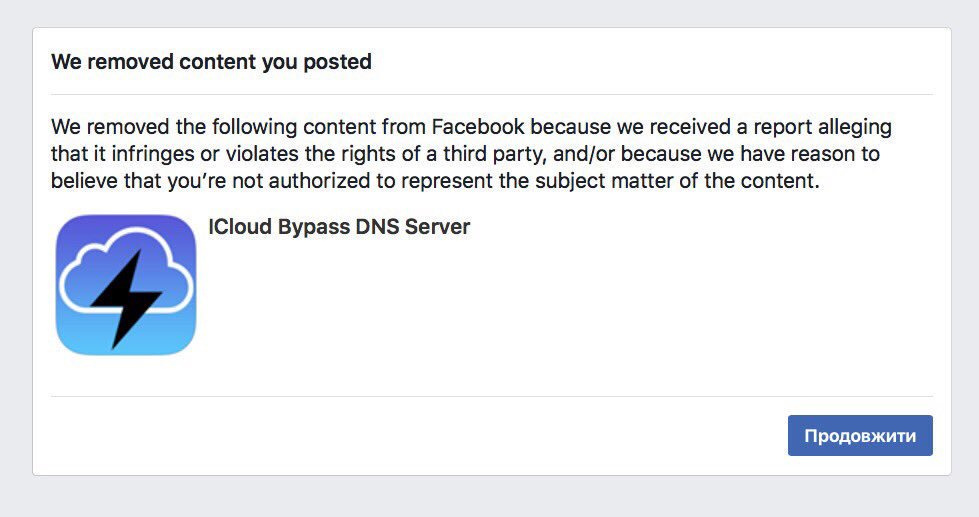The height and width of the screenshot is (517, 979).
Task: Click the "We removed content you posted" heading
Action: pos(211,62)
